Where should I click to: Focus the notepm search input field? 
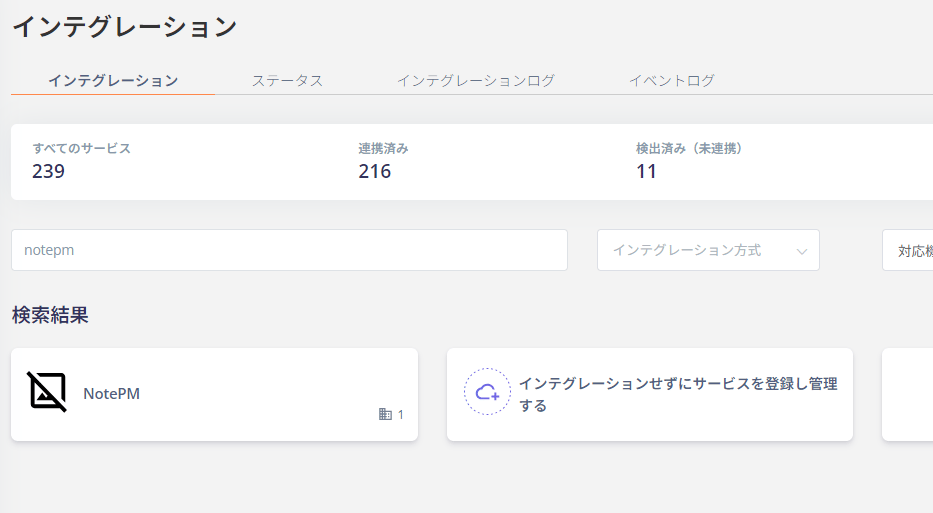(289, 250)
